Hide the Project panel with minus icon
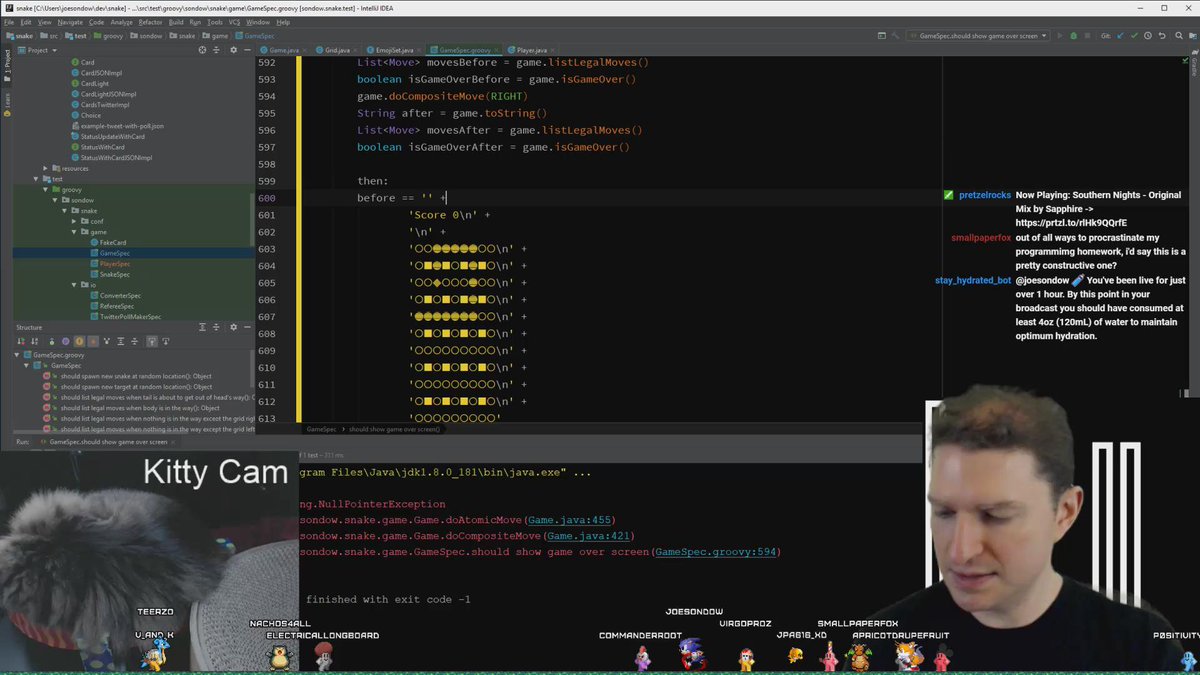This screenshot has width=1200, height=675. [x=246, y=49]
